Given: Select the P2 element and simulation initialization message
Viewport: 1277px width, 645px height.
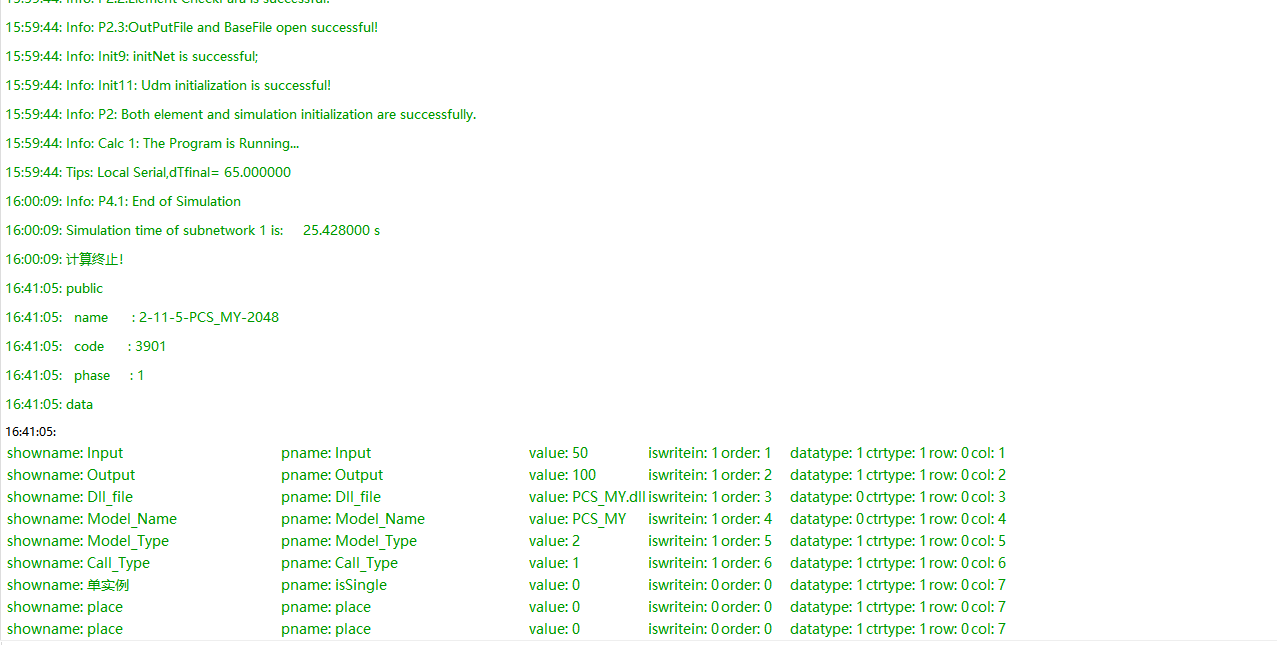Looking at the screenshot, I should pyautogui.click(x=240, y=114).
